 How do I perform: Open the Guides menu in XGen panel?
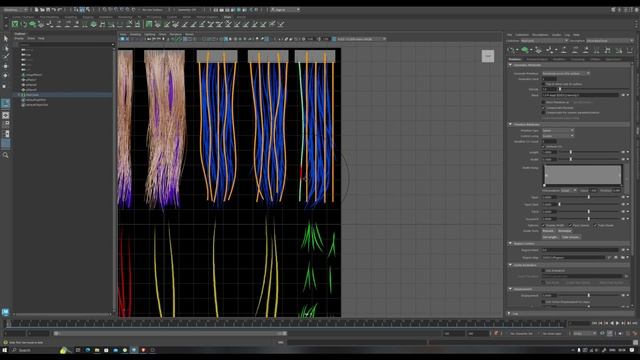click(556, 35)
